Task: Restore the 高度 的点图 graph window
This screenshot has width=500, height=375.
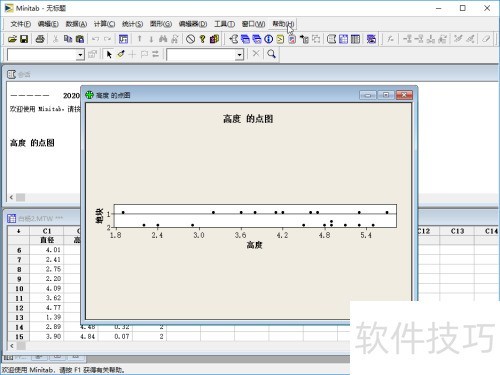Action: (386, 95)
